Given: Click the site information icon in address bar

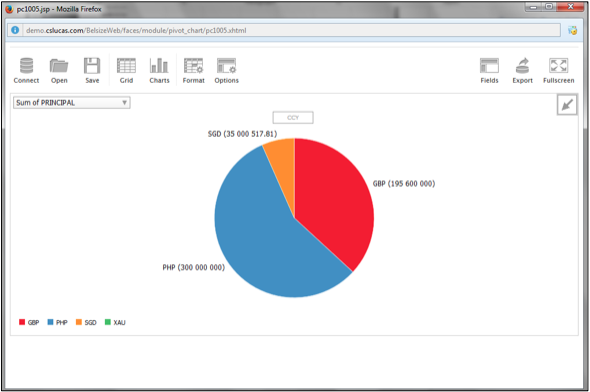Looking at the screenshot, I should click(x=15, y=30).
